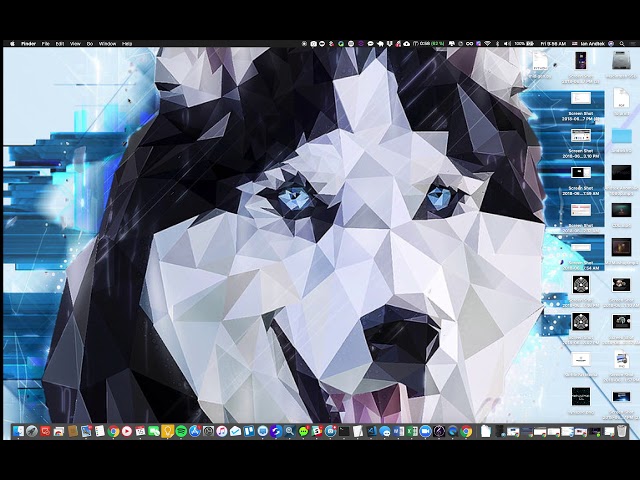Open Spotlight search magnifier in menu bar
Screen dimensions: 640x480
pyautogui.click(x=622, y=43)
